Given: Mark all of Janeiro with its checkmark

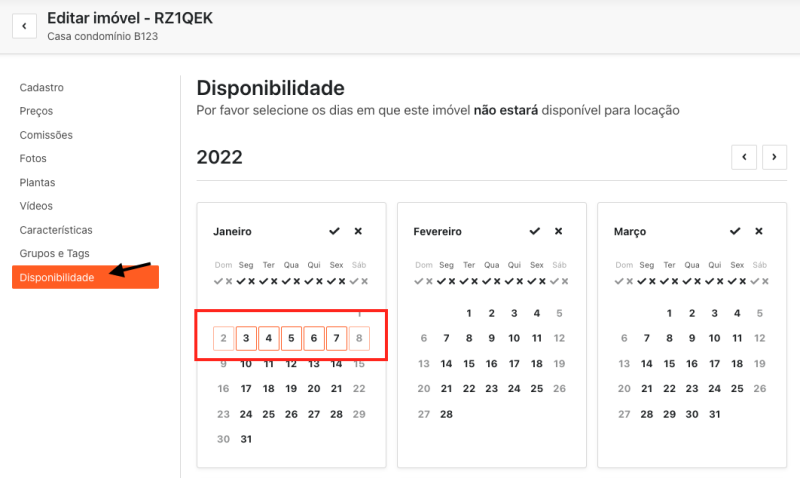Looking at the screenshot, I should coord(335,231).
